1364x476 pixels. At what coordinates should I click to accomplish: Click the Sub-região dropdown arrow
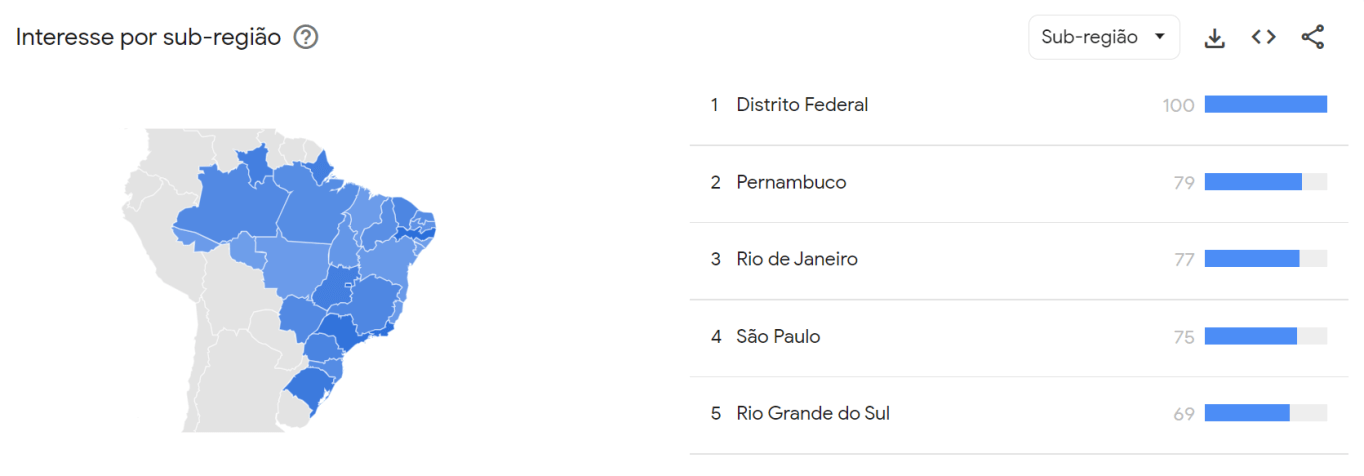[1160, 37]
